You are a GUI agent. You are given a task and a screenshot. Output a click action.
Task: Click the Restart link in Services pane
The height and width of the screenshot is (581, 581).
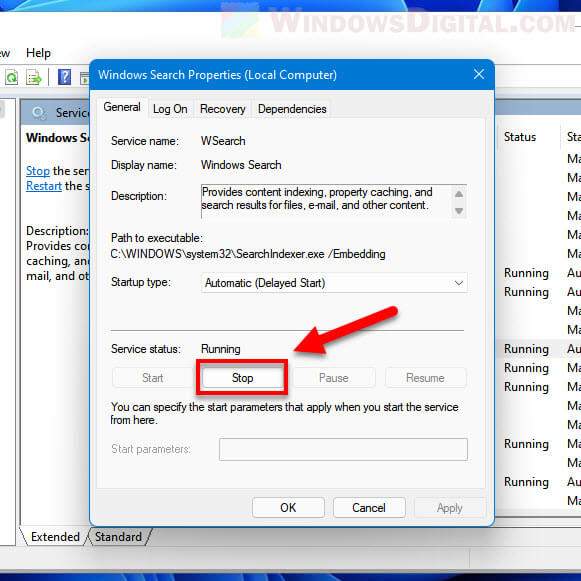pyautogui.click(x=44, y=186)
